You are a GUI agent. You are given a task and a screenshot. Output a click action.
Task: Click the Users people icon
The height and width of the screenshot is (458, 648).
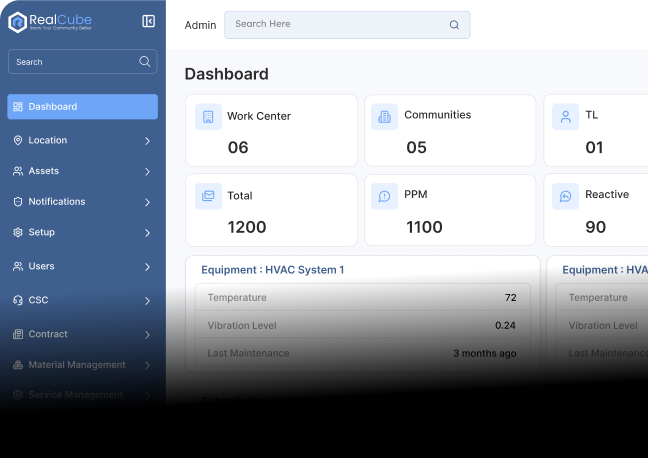click(x=18, y=266)
